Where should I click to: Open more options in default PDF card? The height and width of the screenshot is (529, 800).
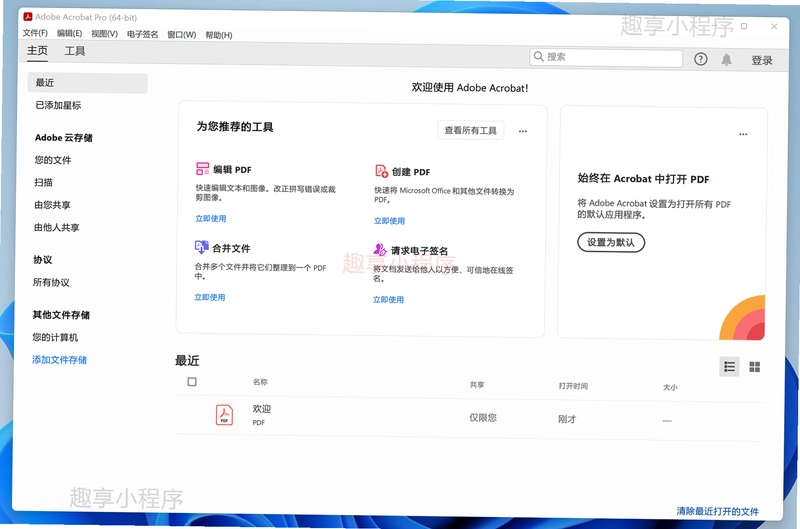point(743,134)
